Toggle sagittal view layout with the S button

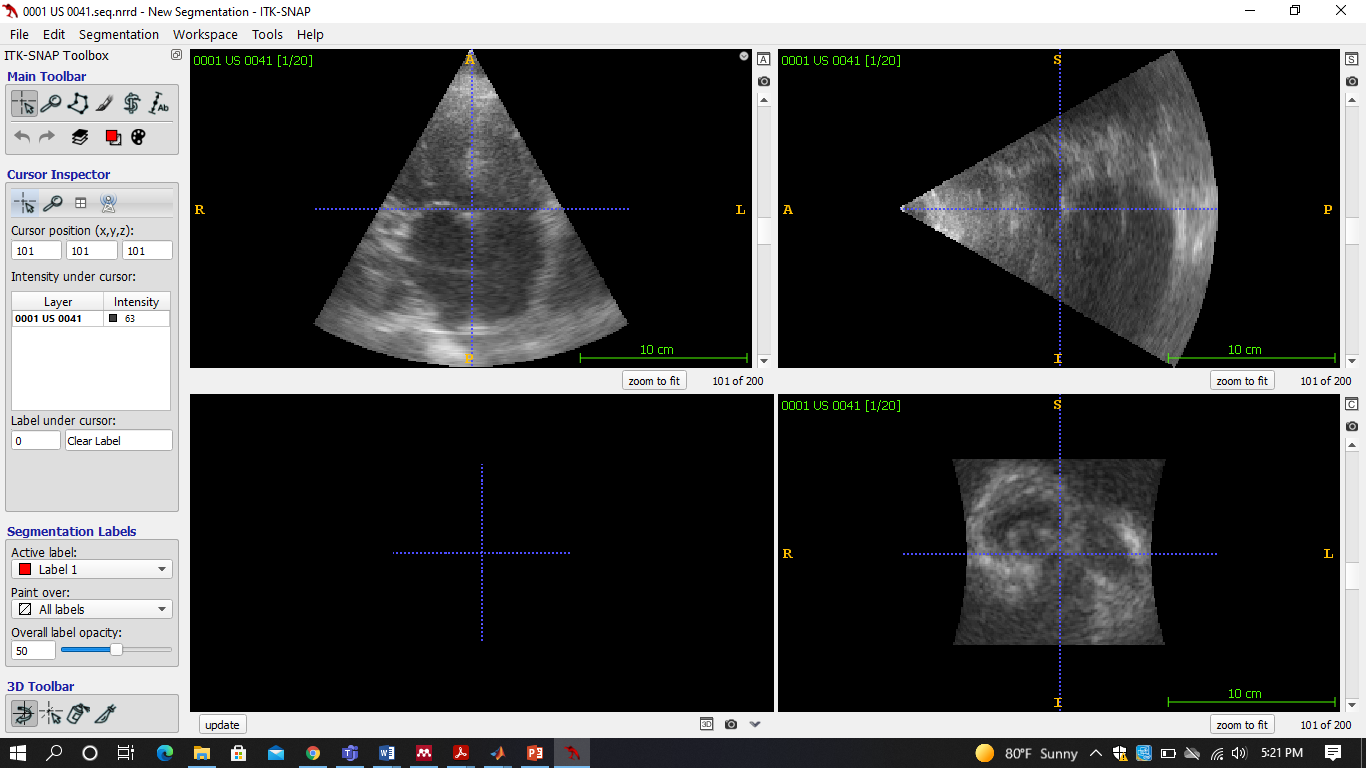(1352, 60)
